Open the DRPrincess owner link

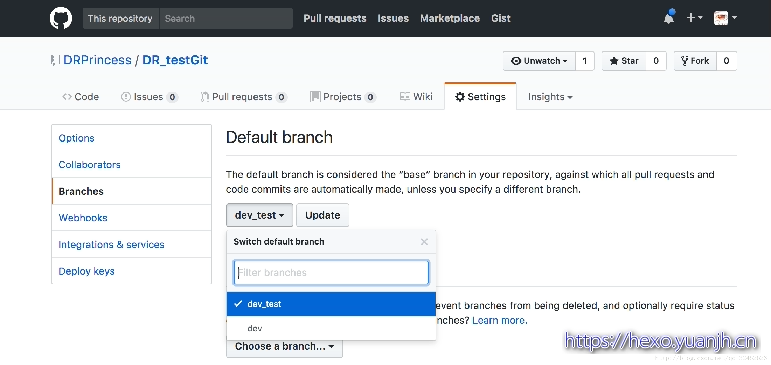point(97,60)
